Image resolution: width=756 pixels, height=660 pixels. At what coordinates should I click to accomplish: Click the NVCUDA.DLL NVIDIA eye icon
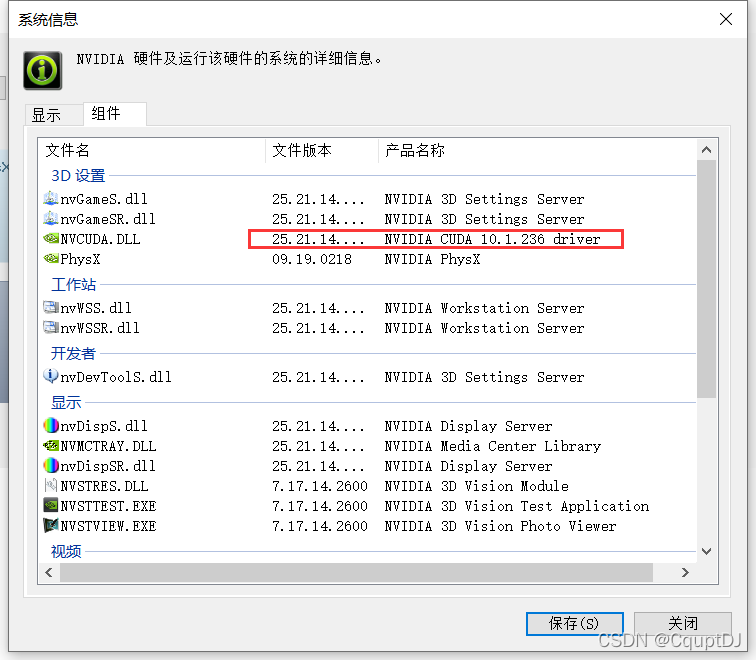[51, 238]
